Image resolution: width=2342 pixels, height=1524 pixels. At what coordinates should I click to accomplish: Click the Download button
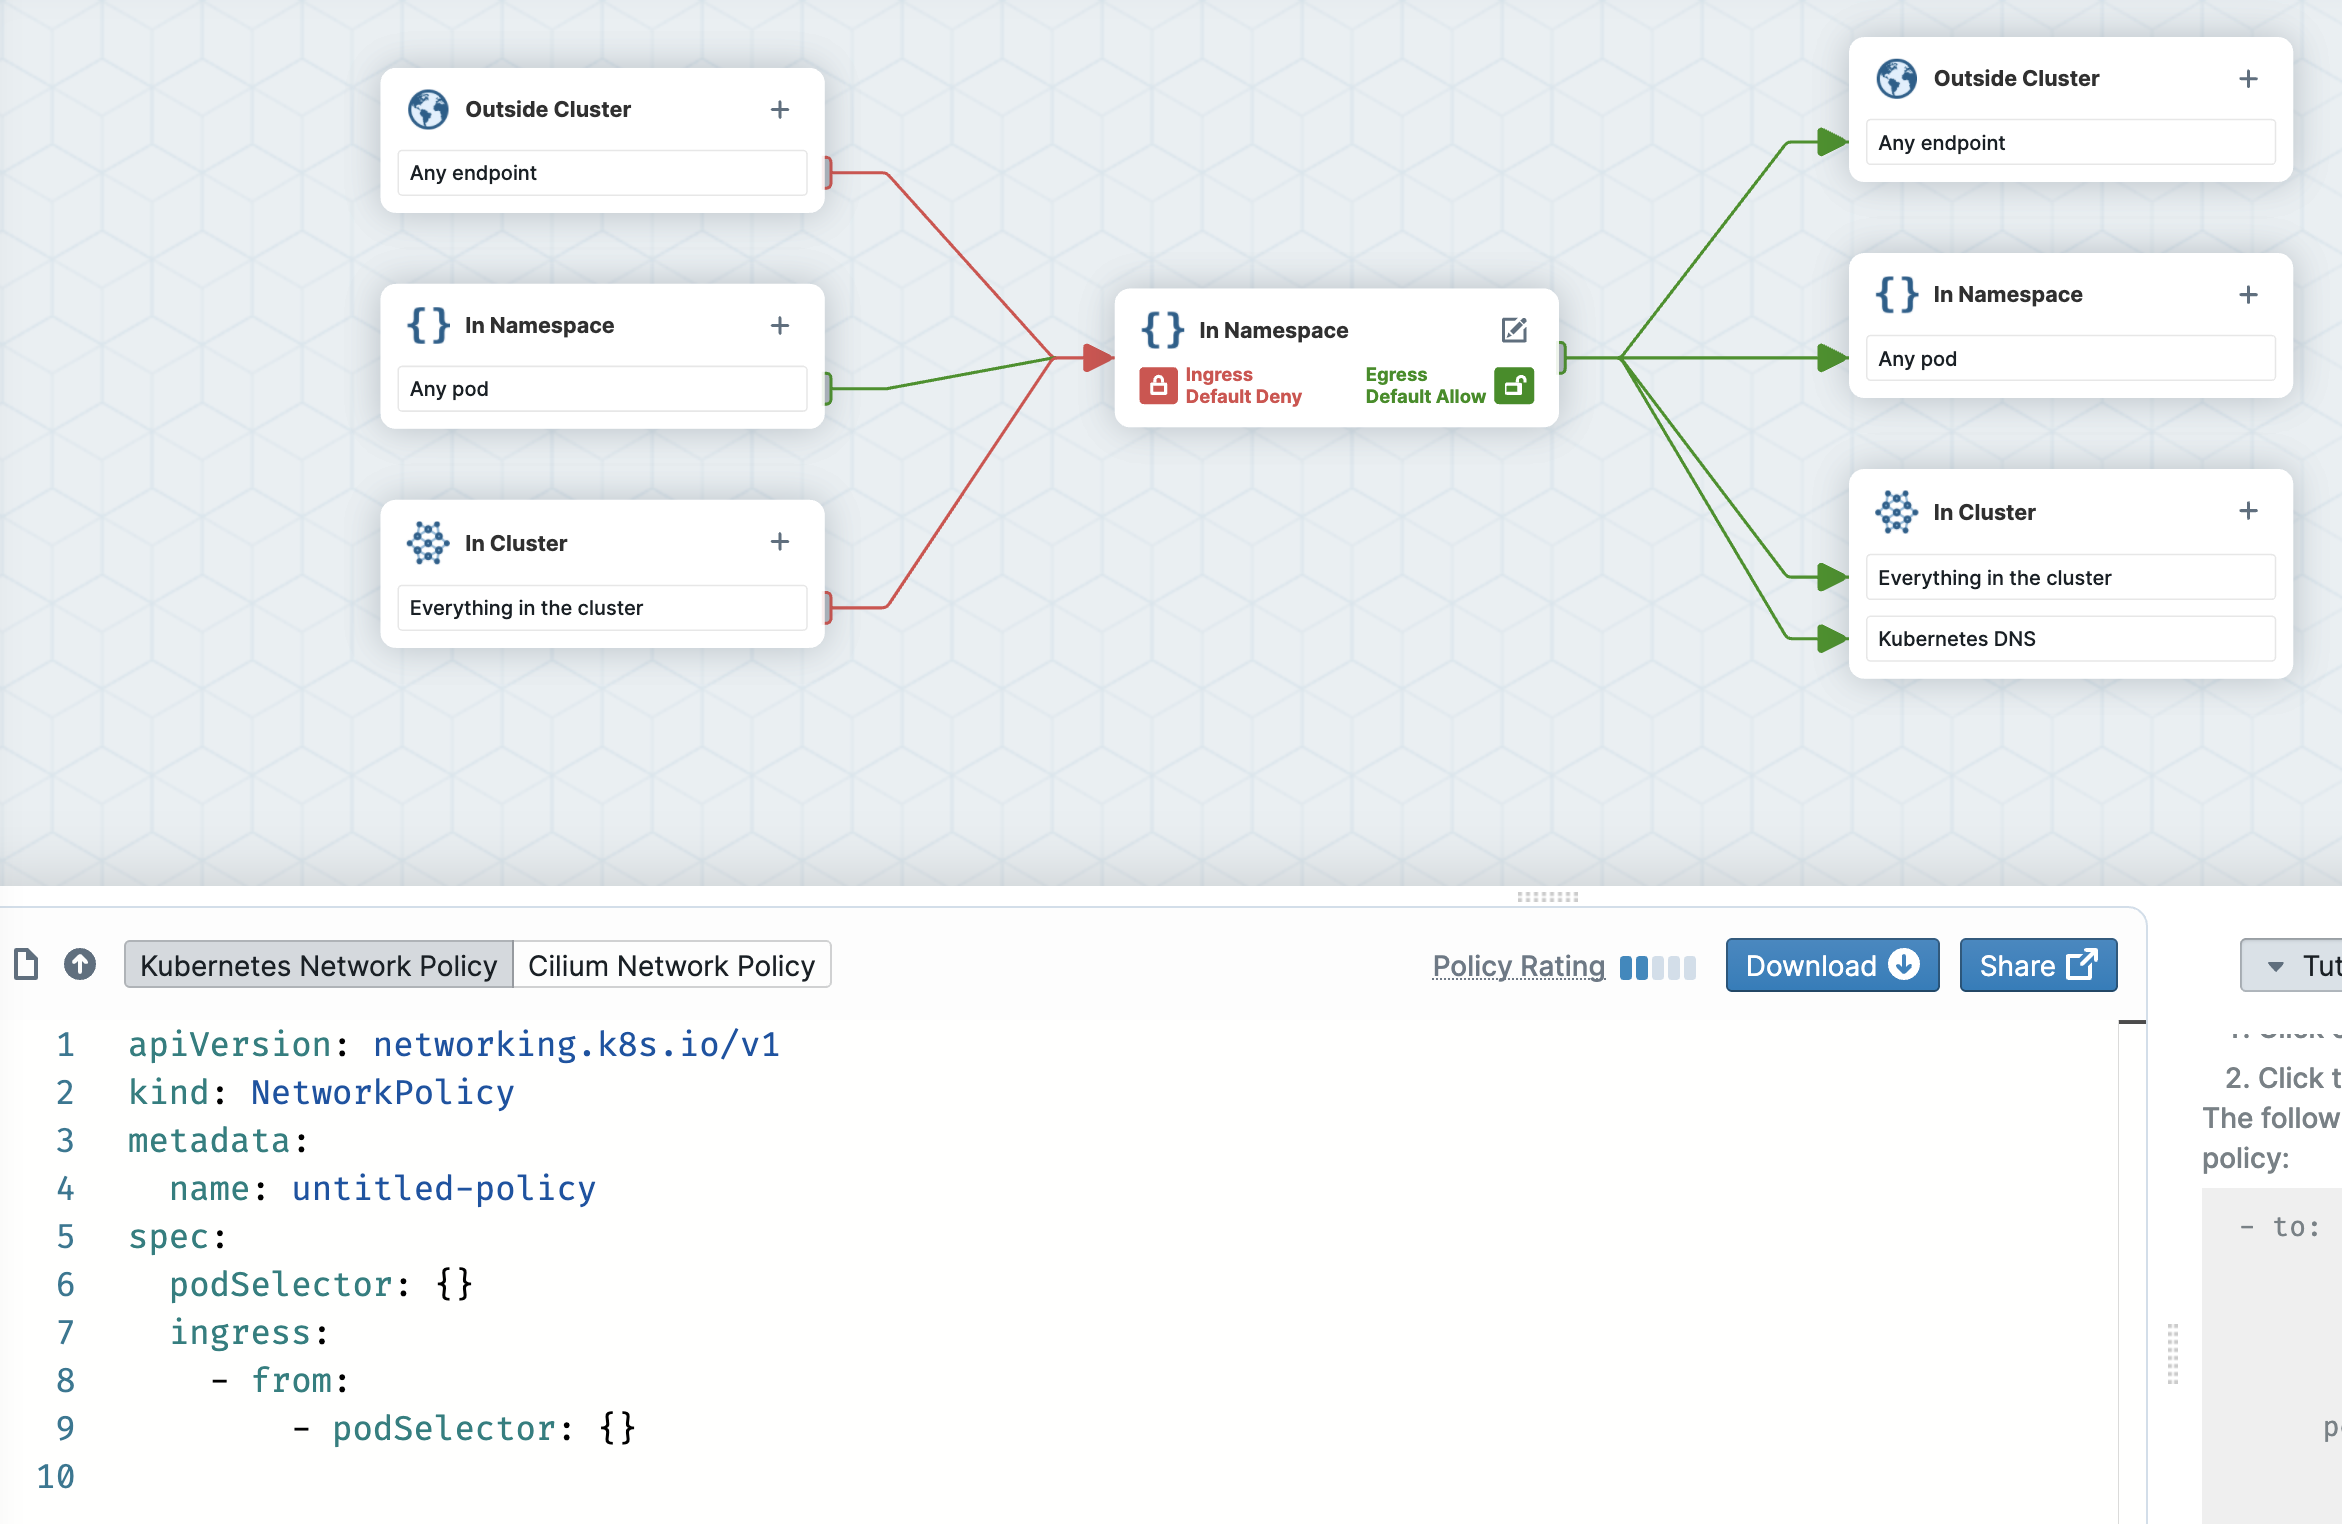(1832, 965)
